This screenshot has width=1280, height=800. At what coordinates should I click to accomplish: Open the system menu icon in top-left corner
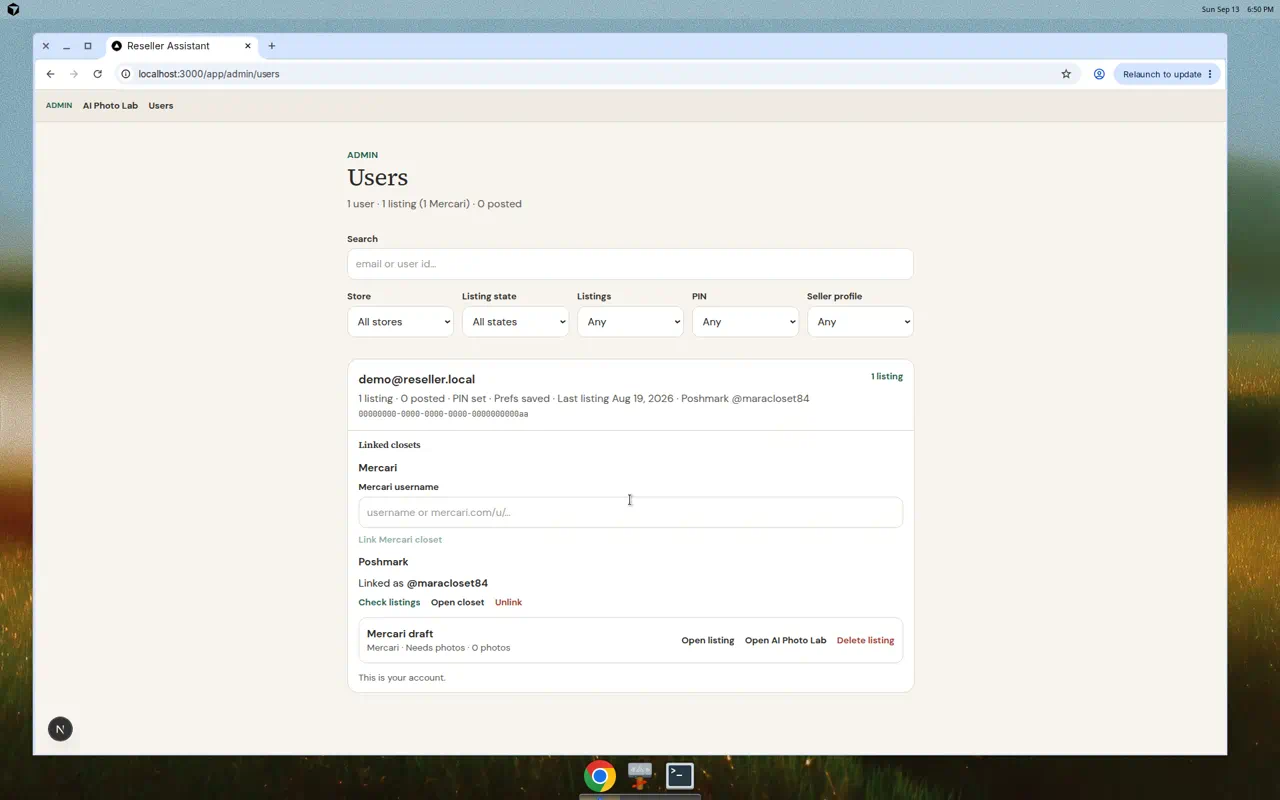[13, 9]
